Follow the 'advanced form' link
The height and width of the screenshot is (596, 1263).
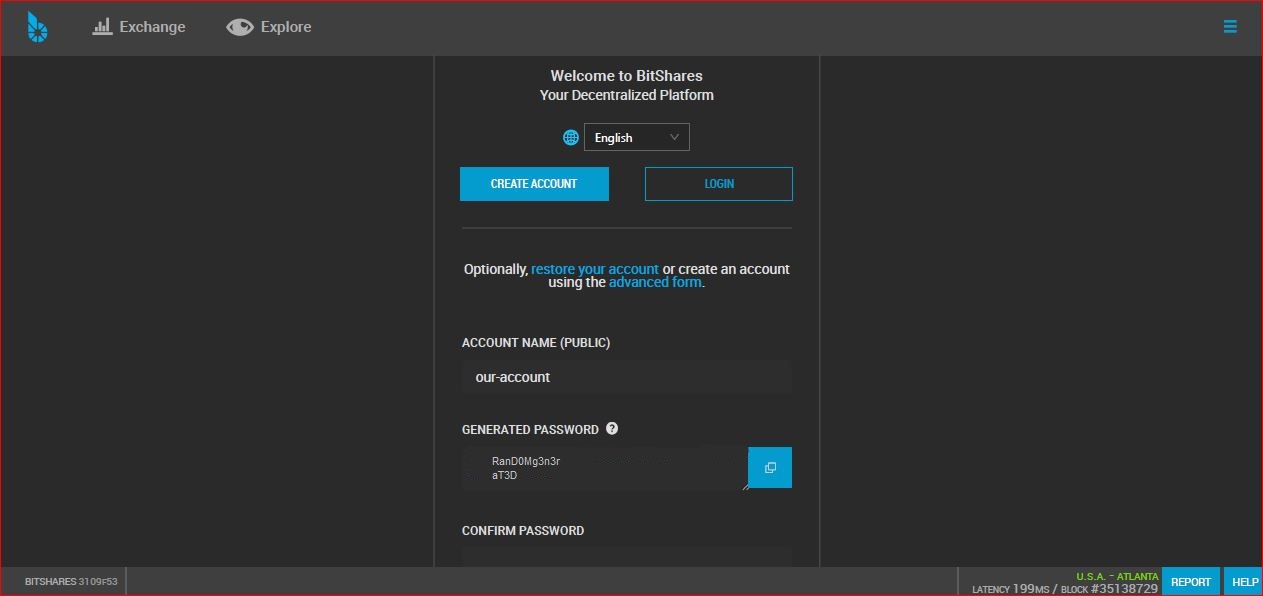click(x=655, y=282)
